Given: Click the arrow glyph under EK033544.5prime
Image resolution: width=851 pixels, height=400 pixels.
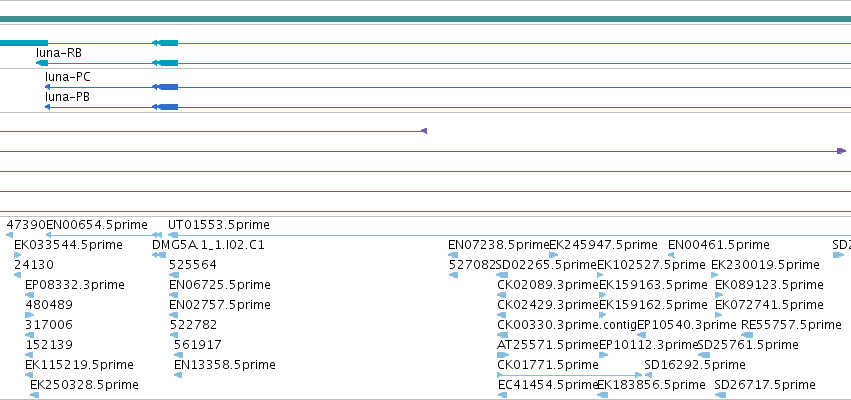Looking at the screenshot, I should click(x=17, y=255).
